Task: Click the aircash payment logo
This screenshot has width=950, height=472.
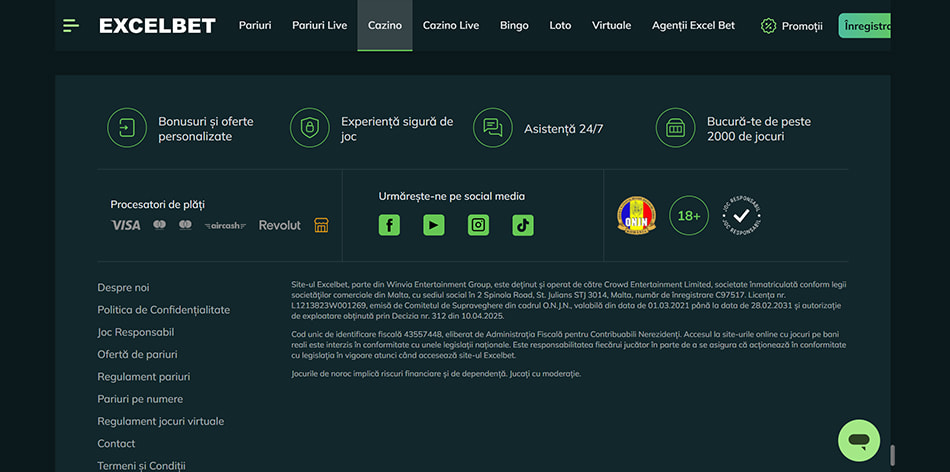Action: [x=225, y=226]
